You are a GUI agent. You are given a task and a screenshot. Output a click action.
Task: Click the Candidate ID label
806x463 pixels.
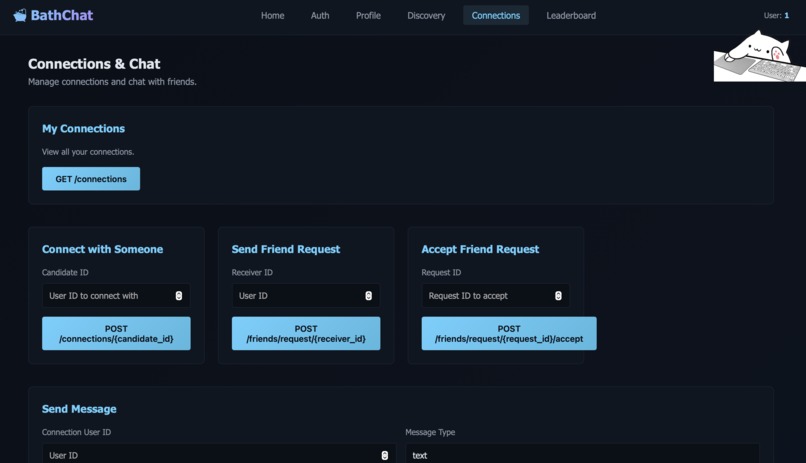pyautogui.click(x=65, y=272)
